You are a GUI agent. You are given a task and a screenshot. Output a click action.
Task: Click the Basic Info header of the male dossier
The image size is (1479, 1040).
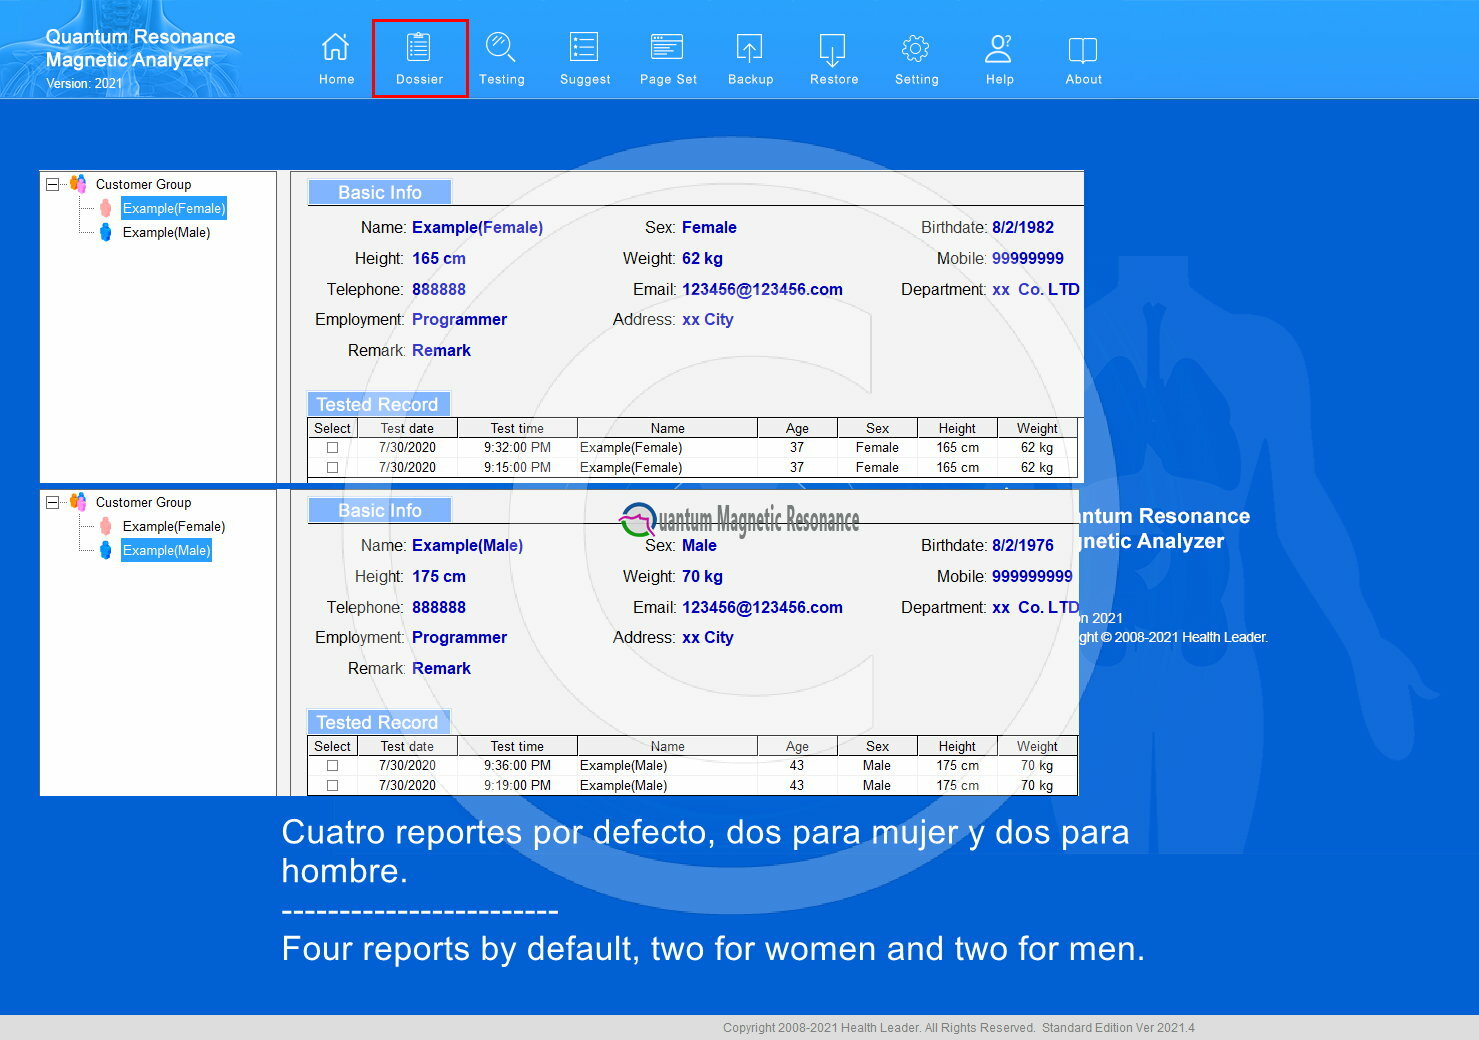pyautogui.click(x=379, y=510)
